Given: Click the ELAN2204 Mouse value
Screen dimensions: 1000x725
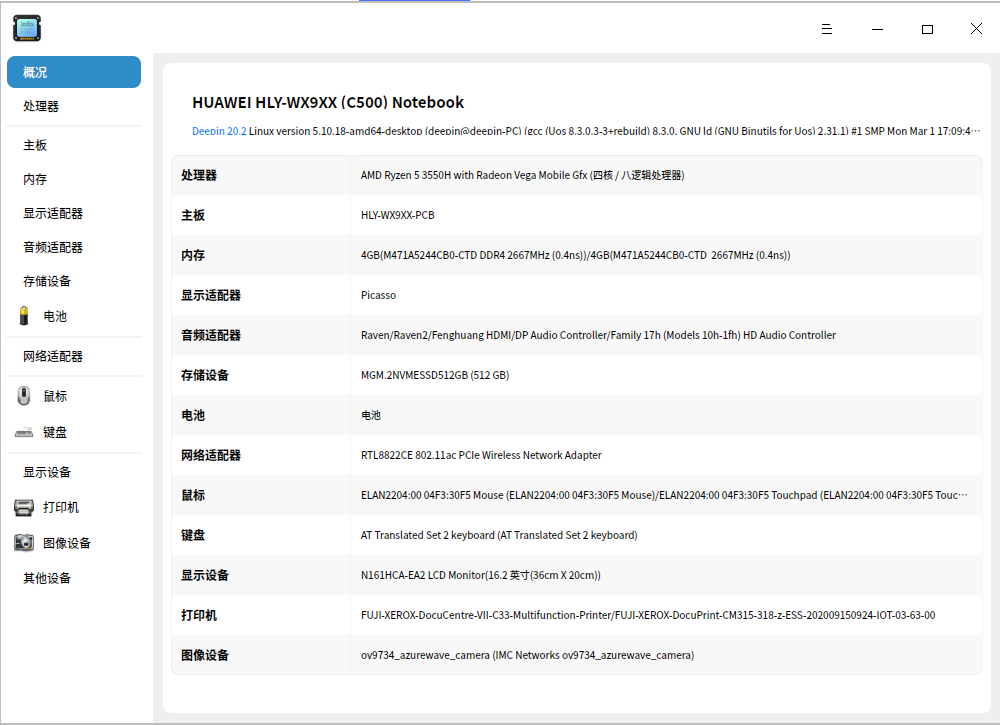Looking at the screenshot, I should coord(664,495).
